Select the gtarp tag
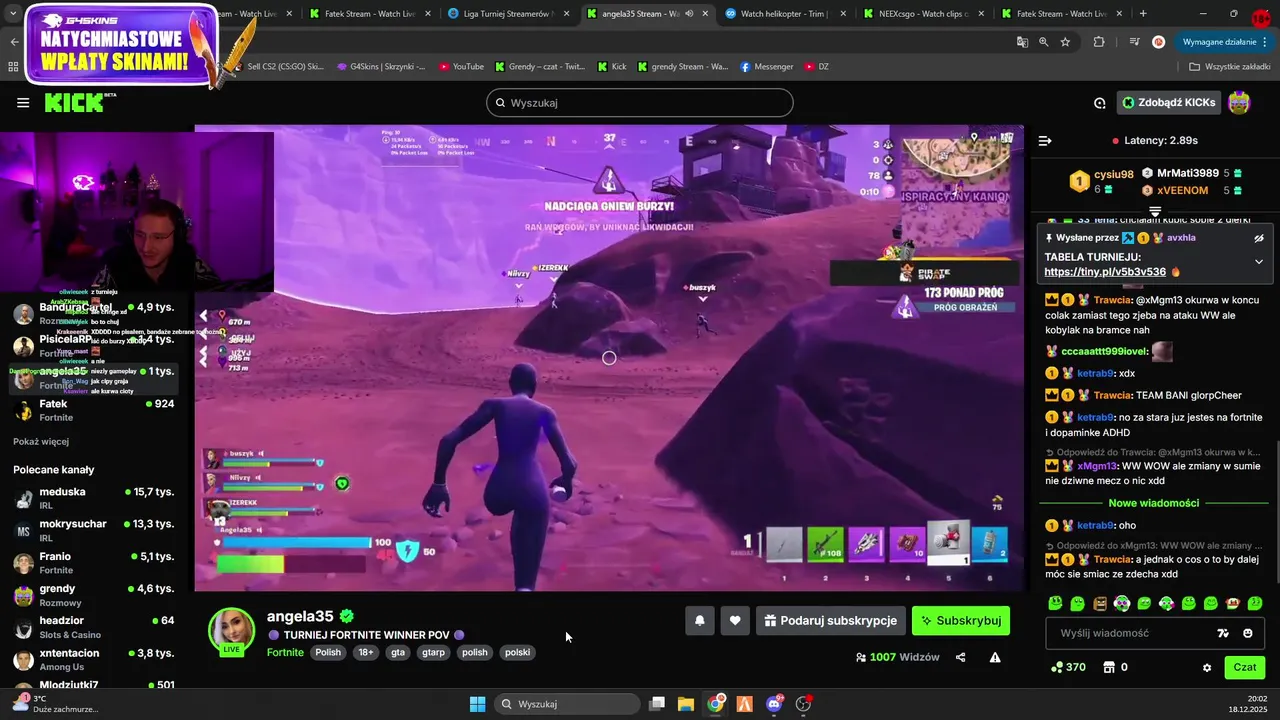Viewport: 1280px width, 720px height. coord(433,652)
